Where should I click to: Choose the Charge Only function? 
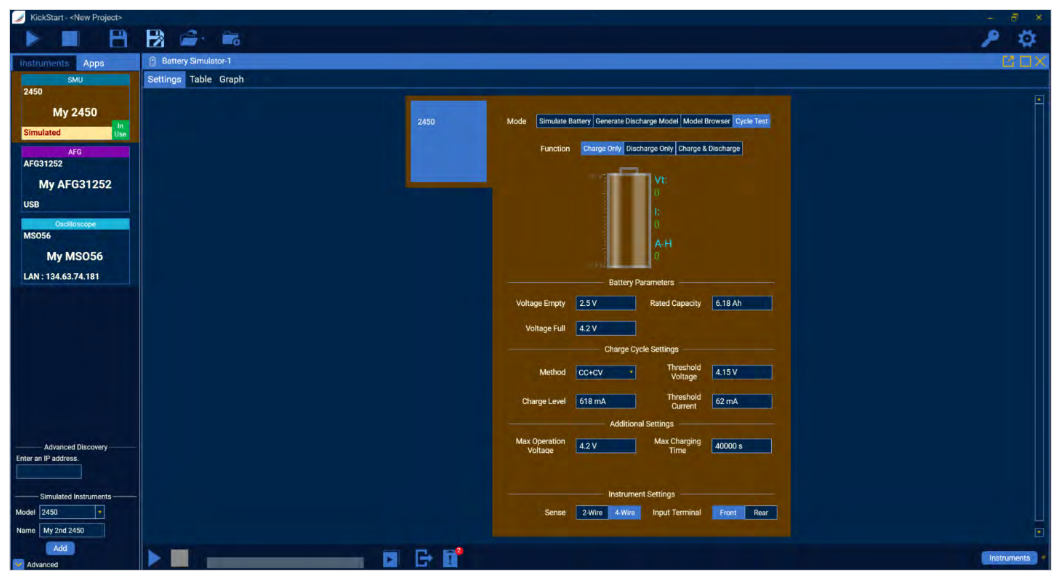(x=602, y=149)
